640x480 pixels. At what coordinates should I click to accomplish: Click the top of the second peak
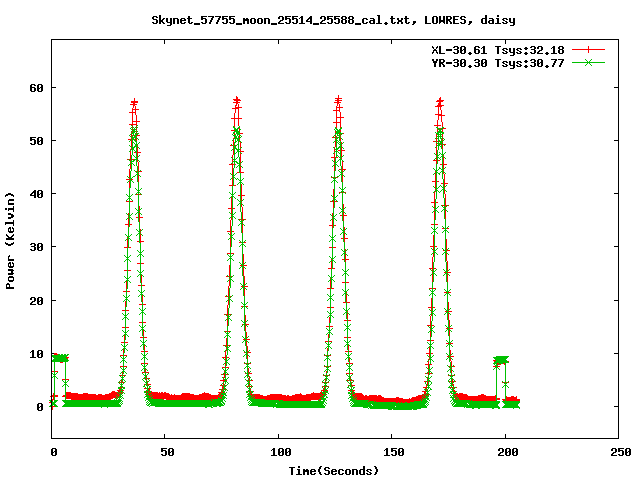pos(236,100)
